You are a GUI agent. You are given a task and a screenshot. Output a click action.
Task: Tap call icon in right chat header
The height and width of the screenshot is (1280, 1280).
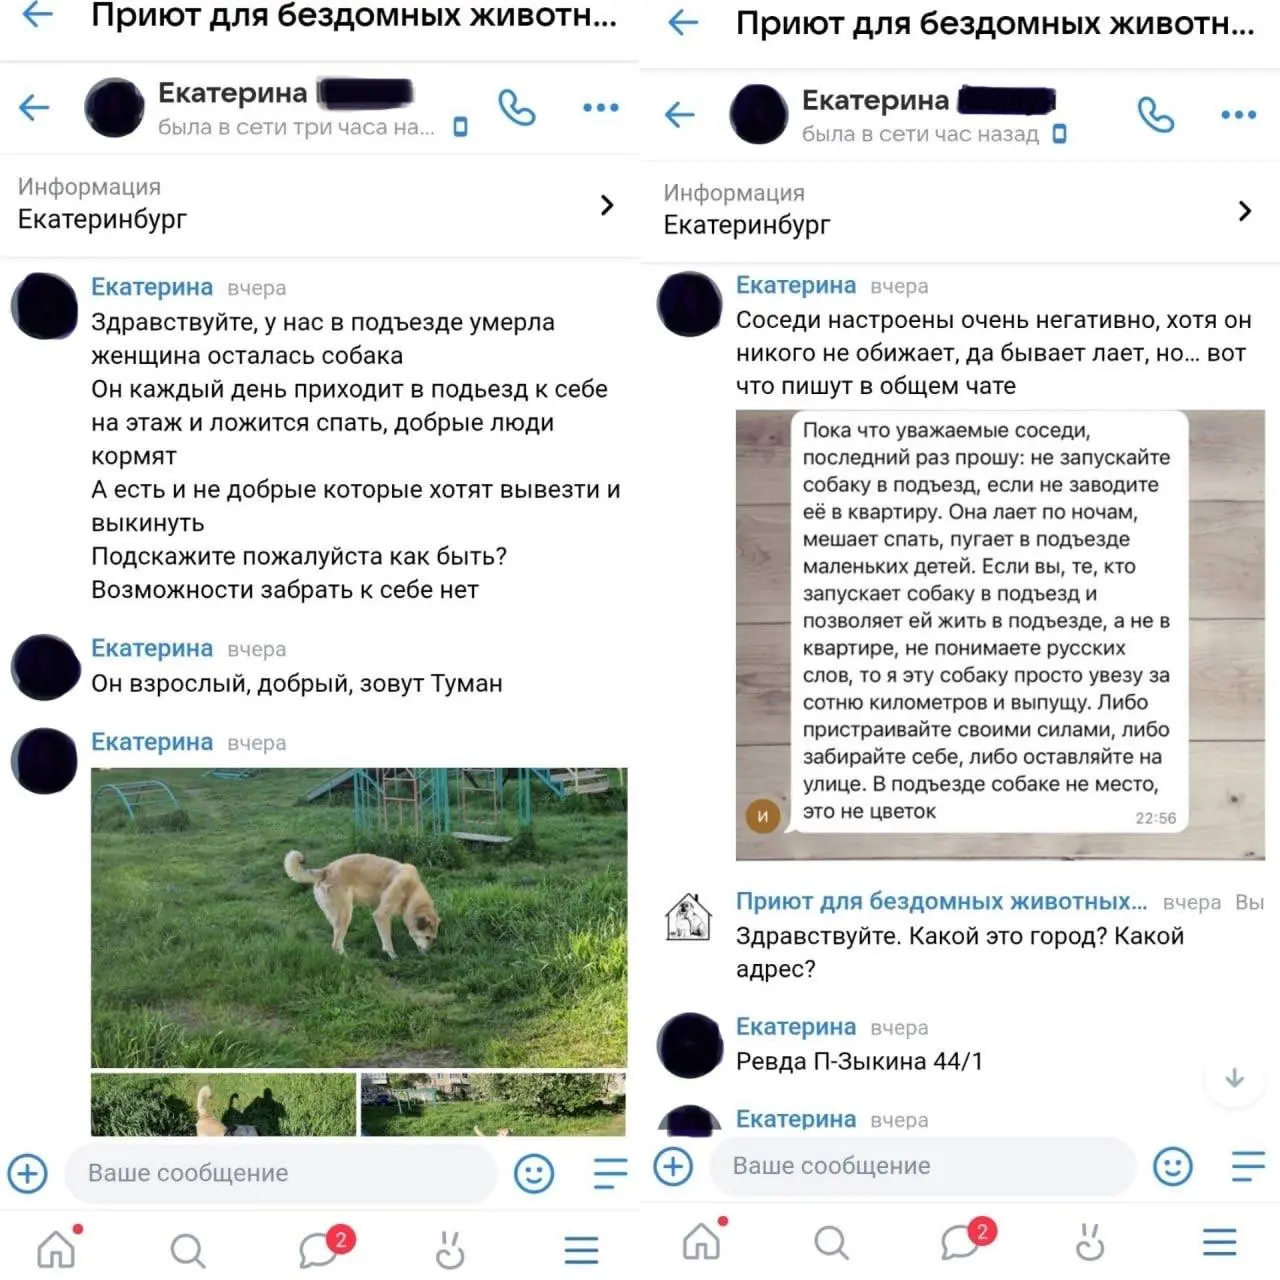tap(1155, 115)
